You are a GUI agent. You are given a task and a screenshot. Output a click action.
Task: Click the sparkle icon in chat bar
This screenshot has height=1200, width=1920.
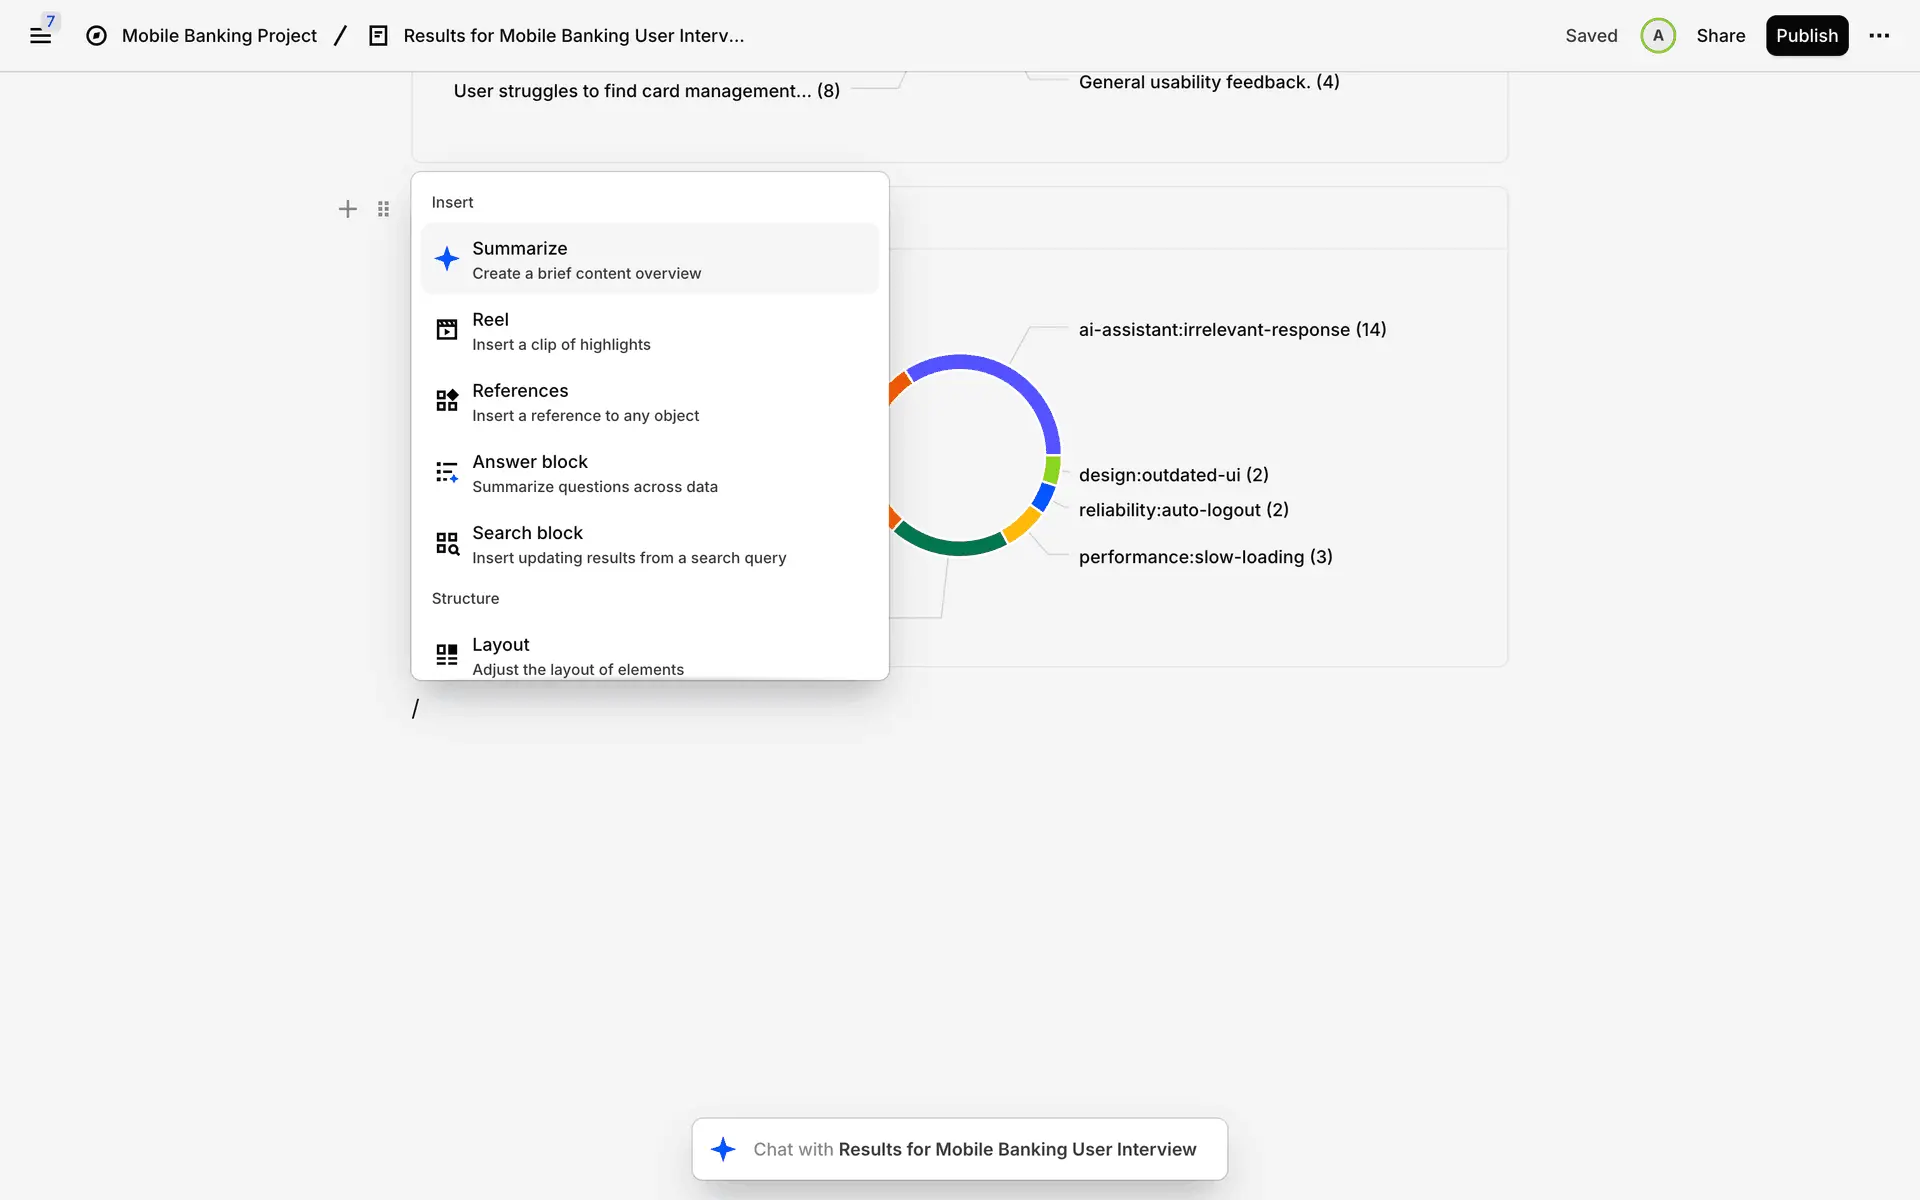tap(723, 1149)
